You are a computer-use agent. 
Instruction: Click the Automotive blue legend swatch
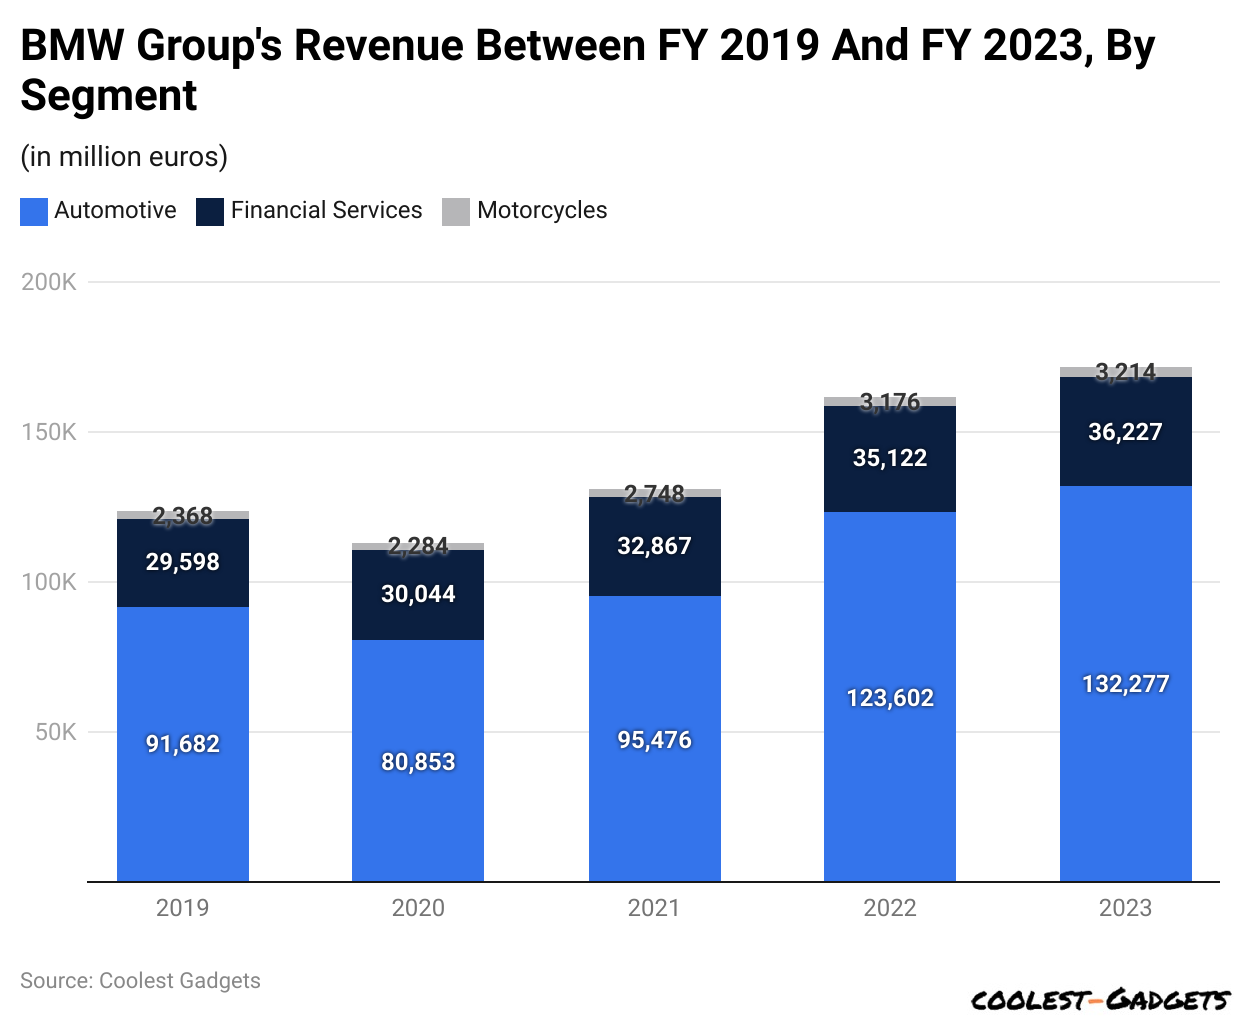point(34,211)
